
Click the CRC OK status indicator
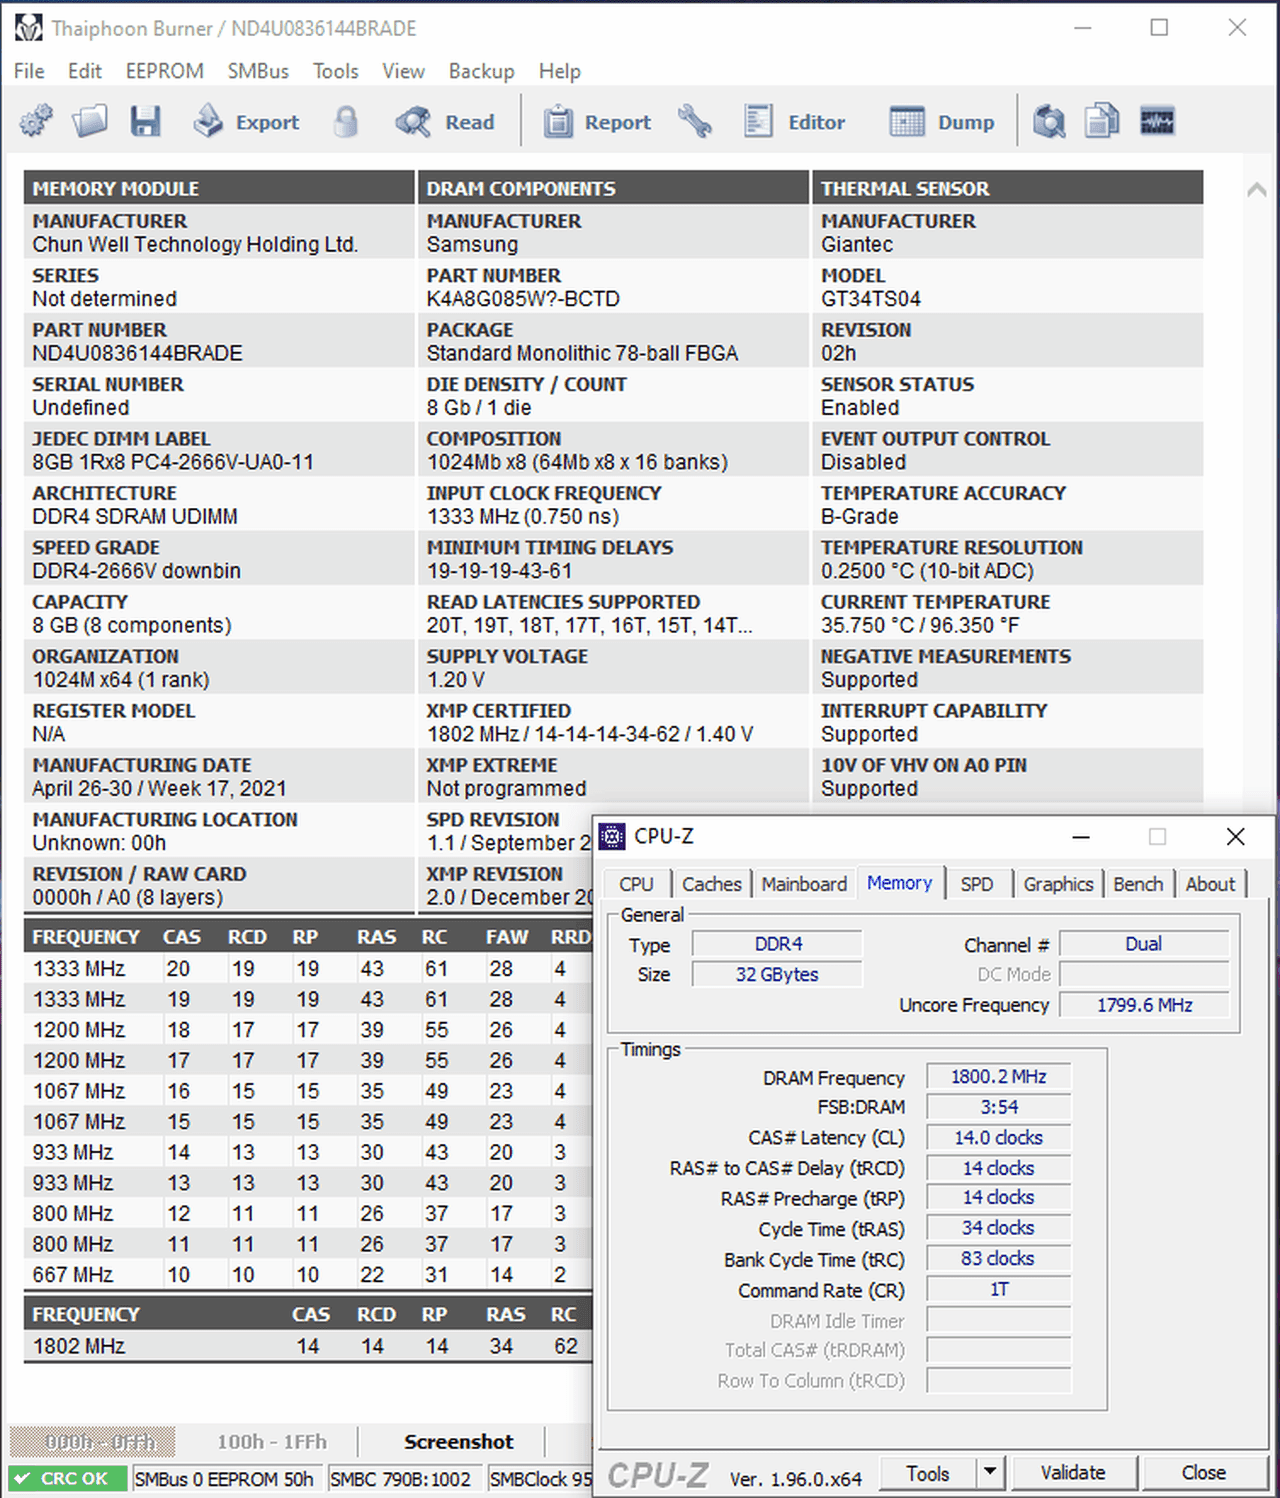[x=68, y=1478]
